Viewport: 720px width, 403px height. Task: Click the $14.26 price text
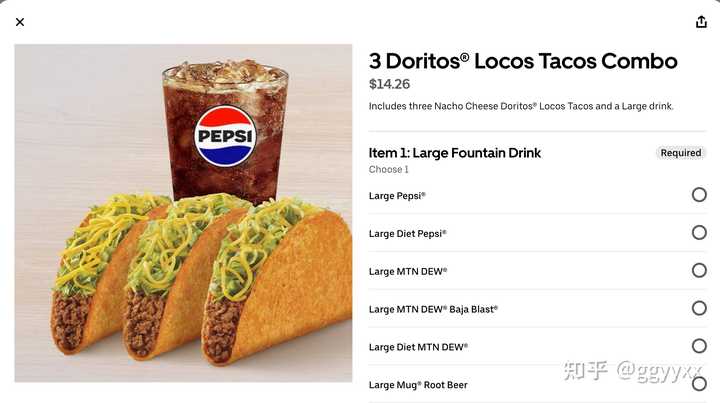click(x=389, y=84)
